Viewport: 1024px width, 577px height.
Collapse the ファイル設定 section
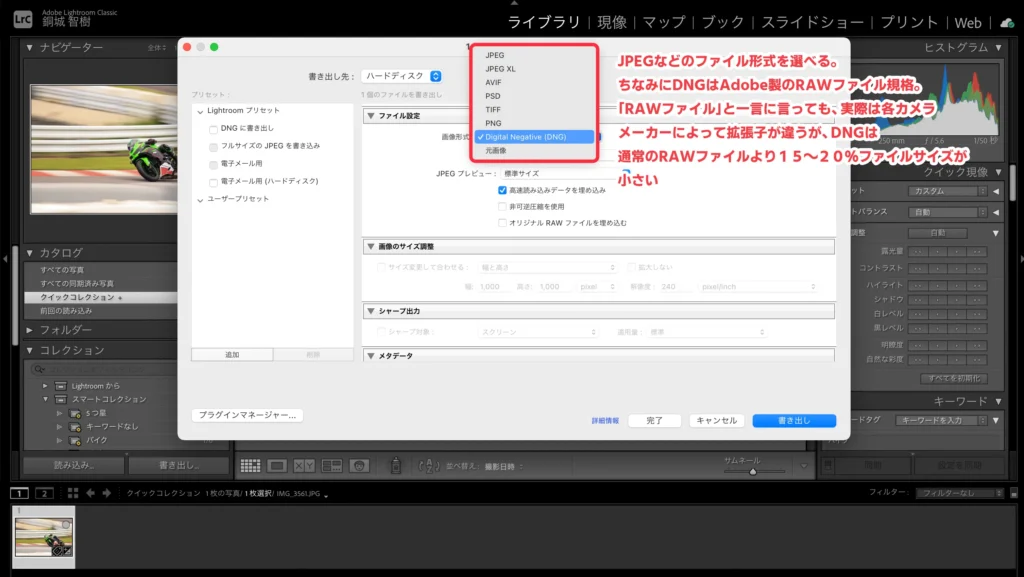[371, 116]
